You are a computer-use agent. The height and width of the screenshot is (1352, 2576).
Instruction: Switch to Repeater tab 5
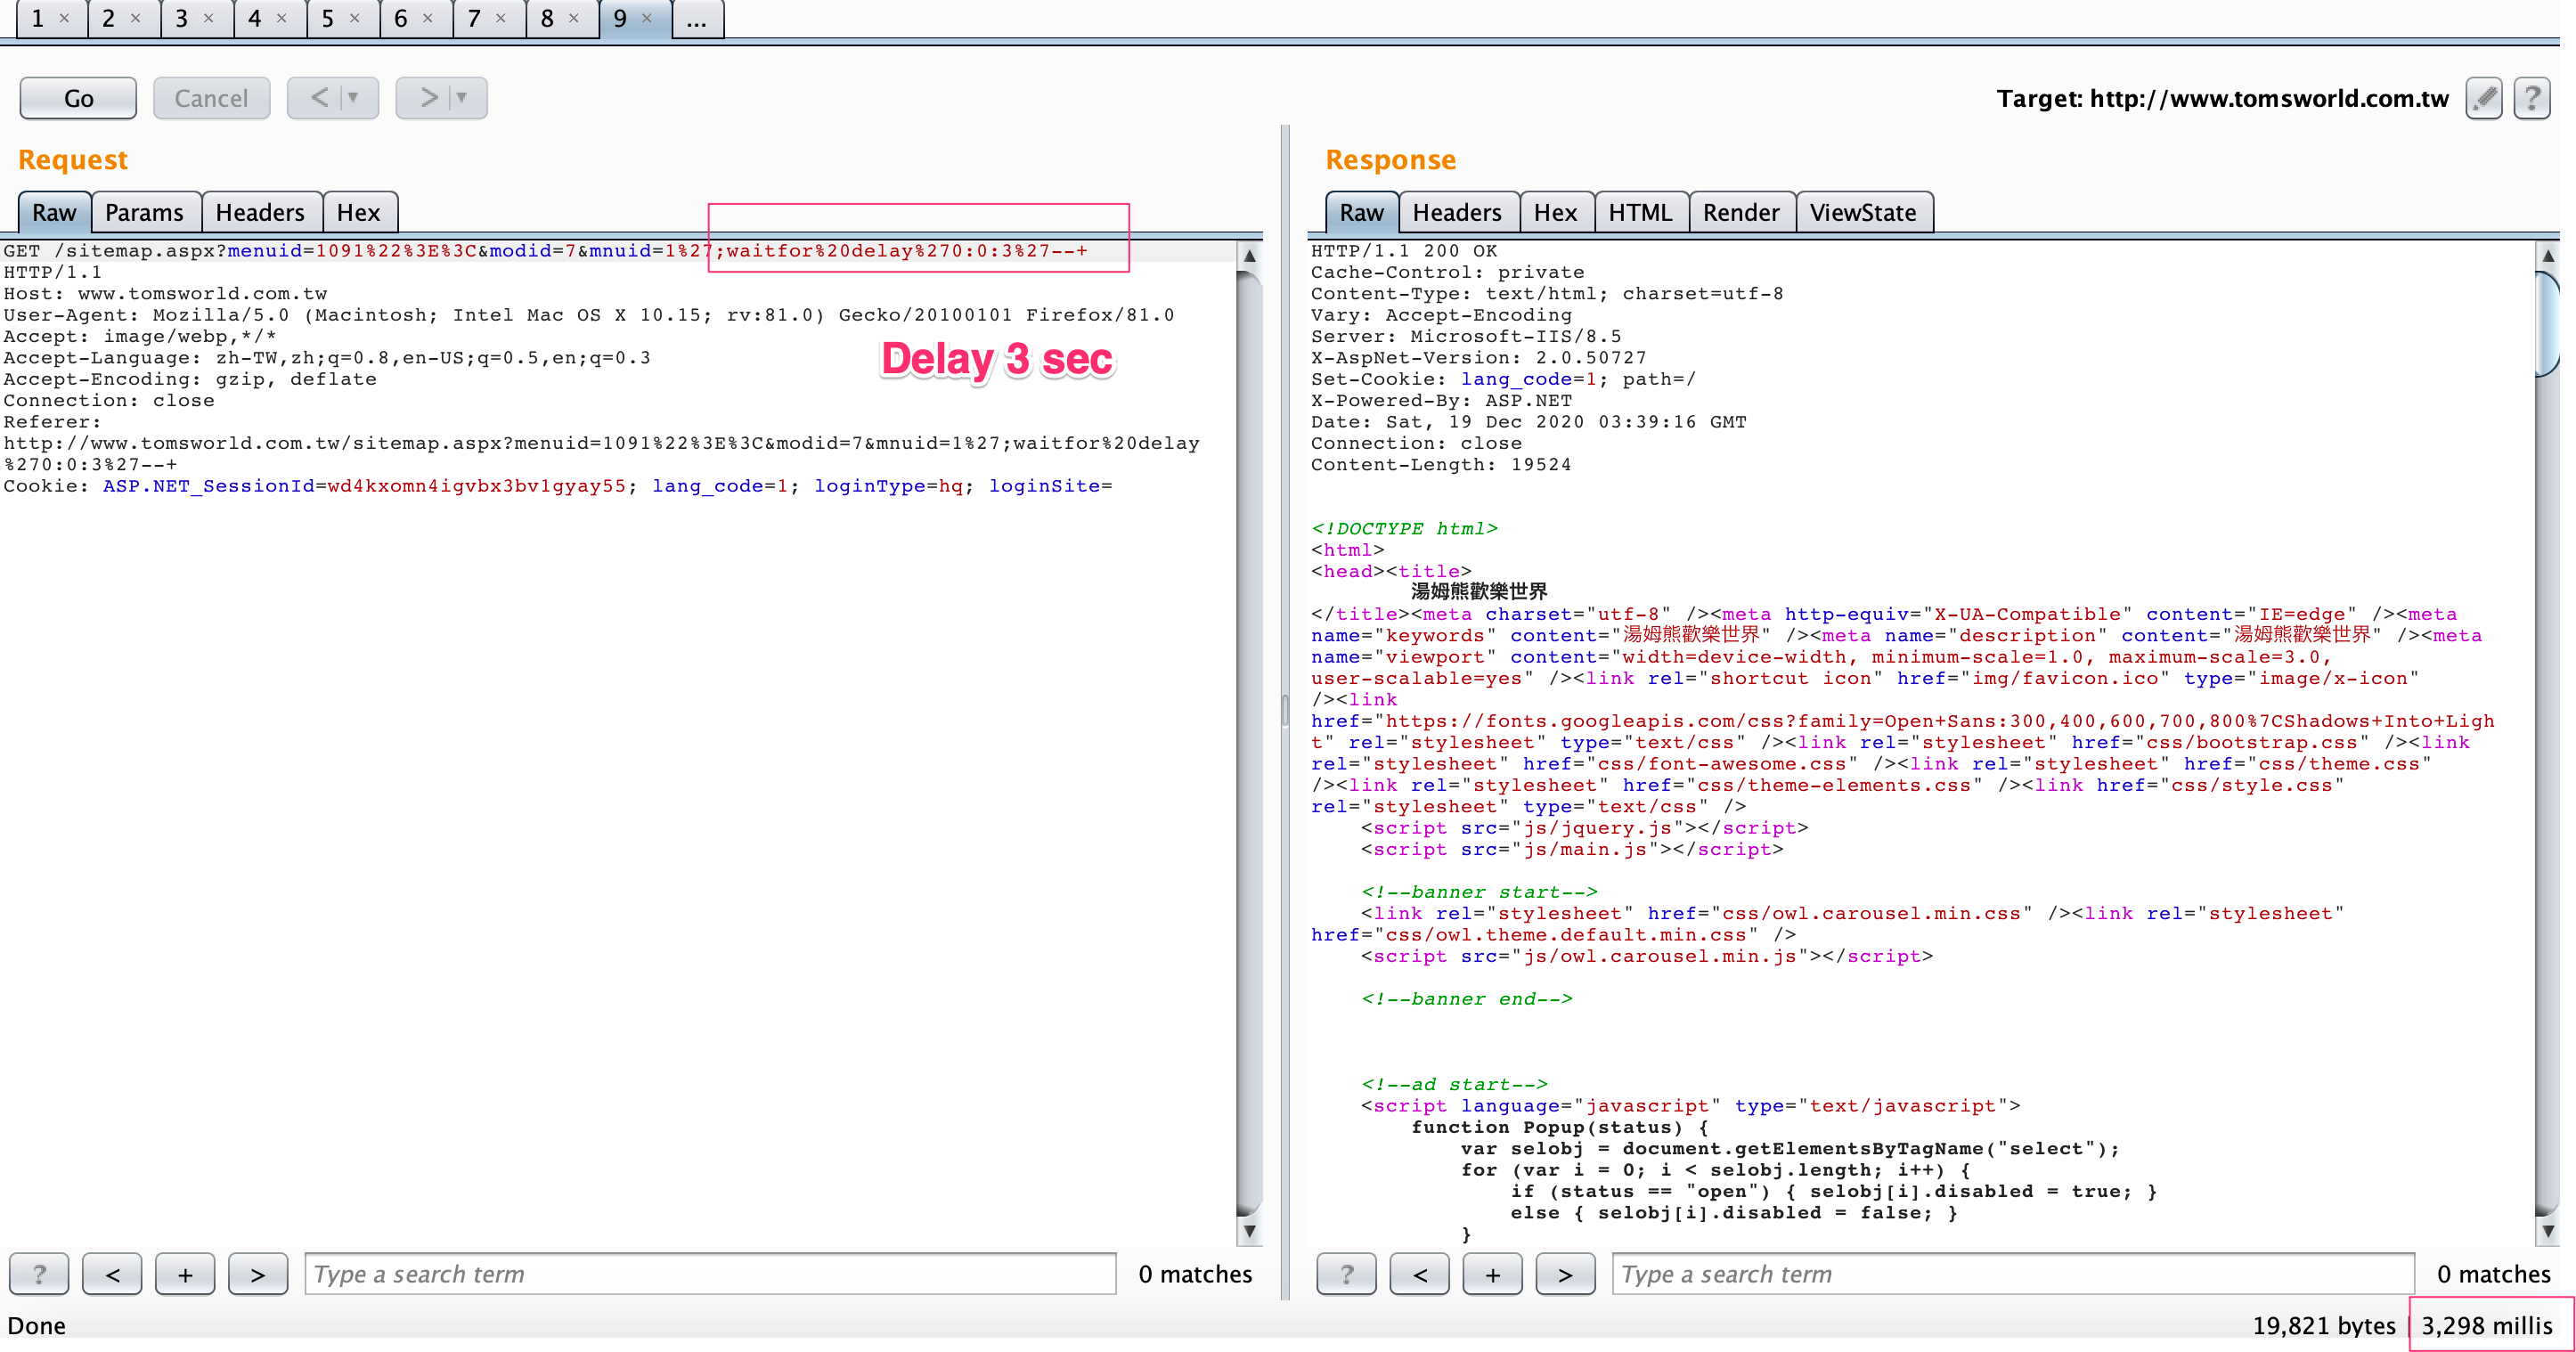click(327, 18)
